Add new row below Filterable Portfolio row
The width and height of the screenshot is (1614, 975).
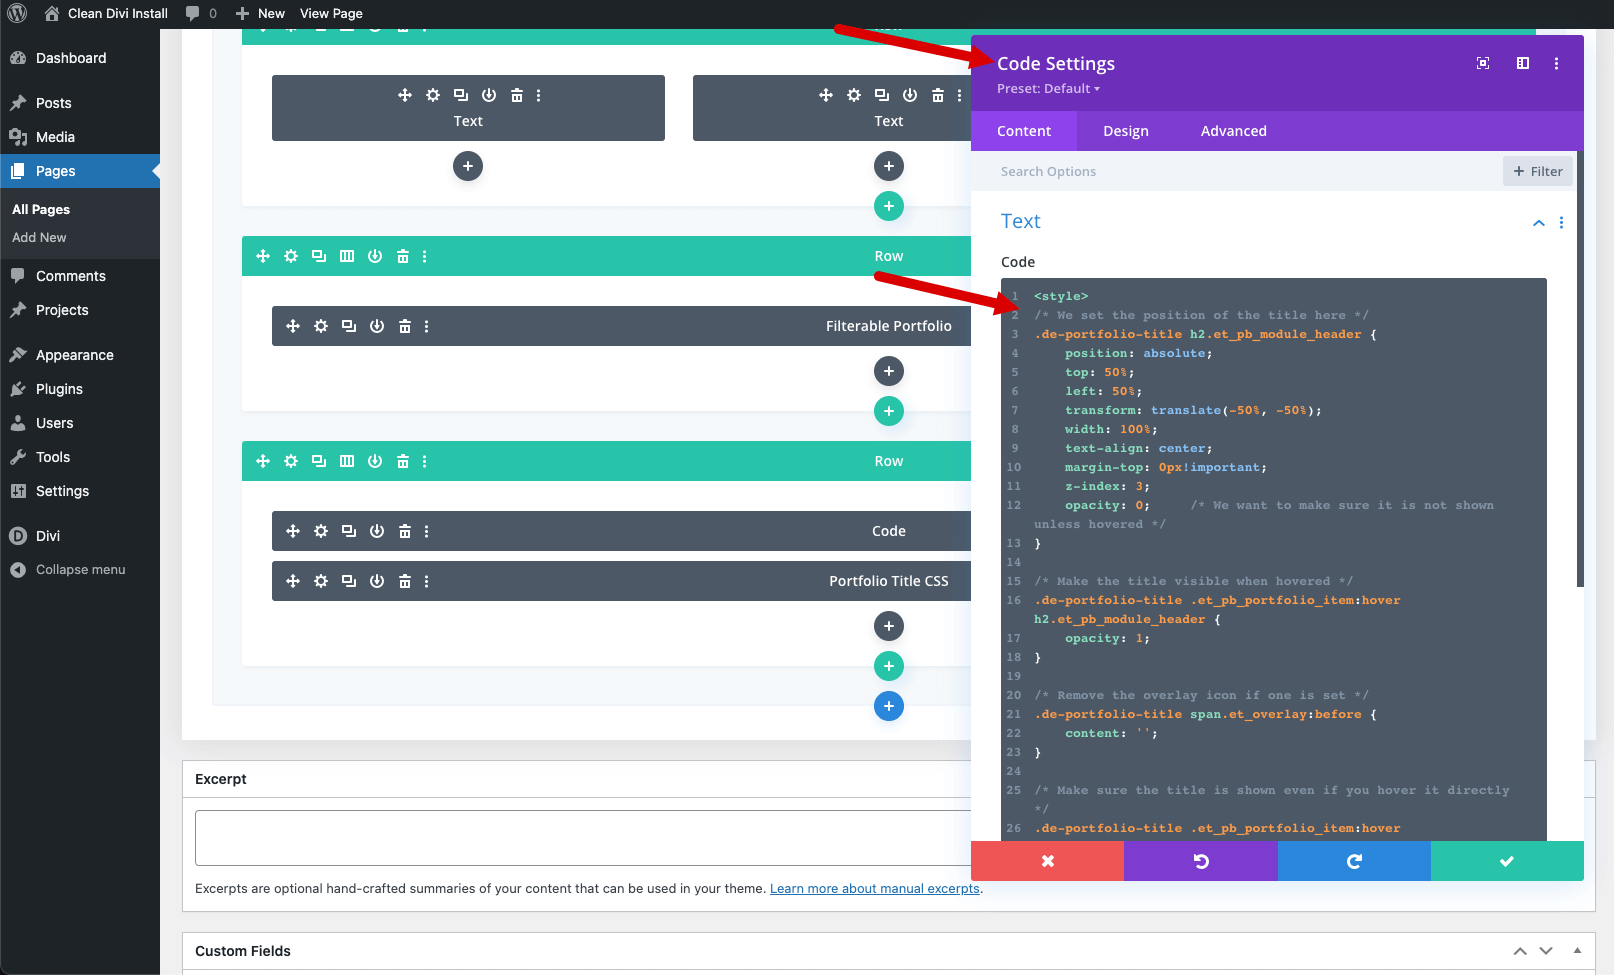[889, 411]
